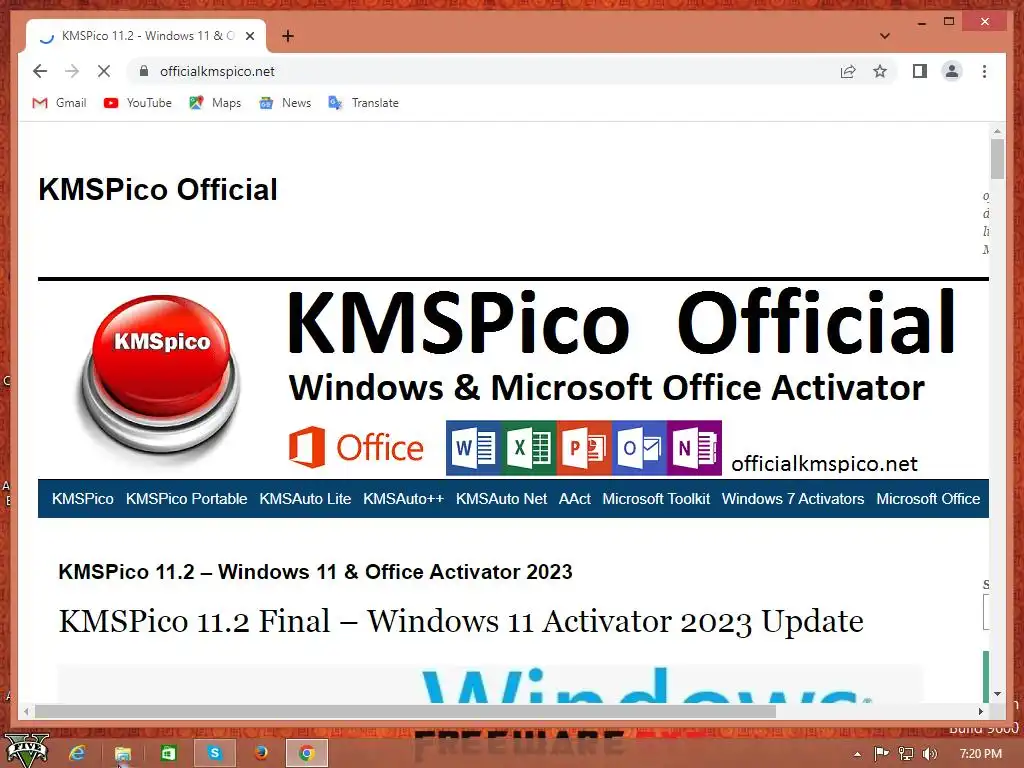The width and height of the screenshot is (1024, 768).
Task: Click the Word icon in banner
Action: [x=473, y=448]
